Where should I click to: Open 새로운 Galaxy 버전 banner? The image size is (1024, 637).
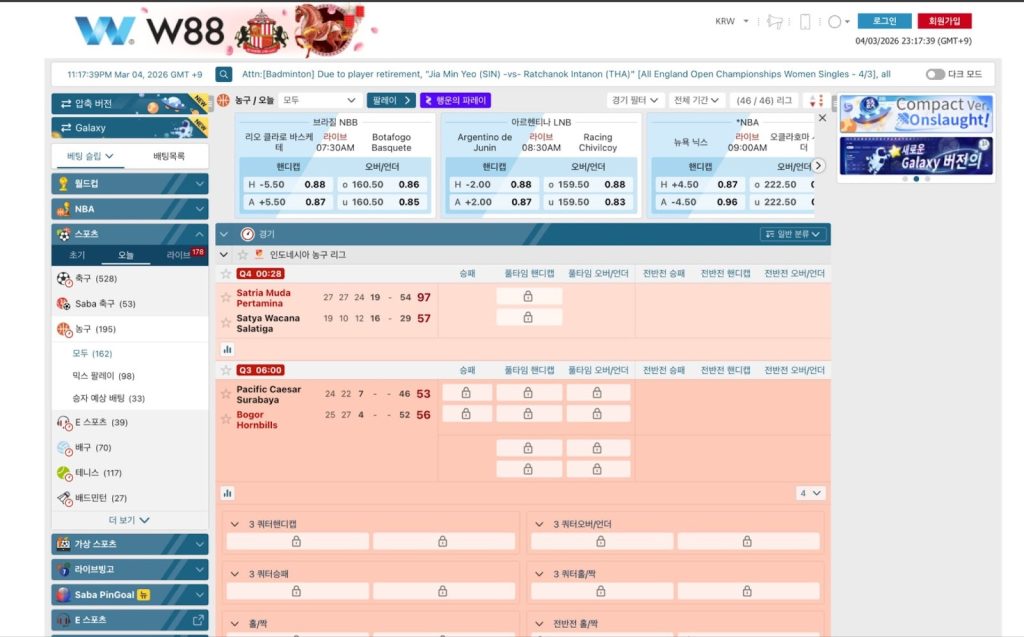click(916, 155)
